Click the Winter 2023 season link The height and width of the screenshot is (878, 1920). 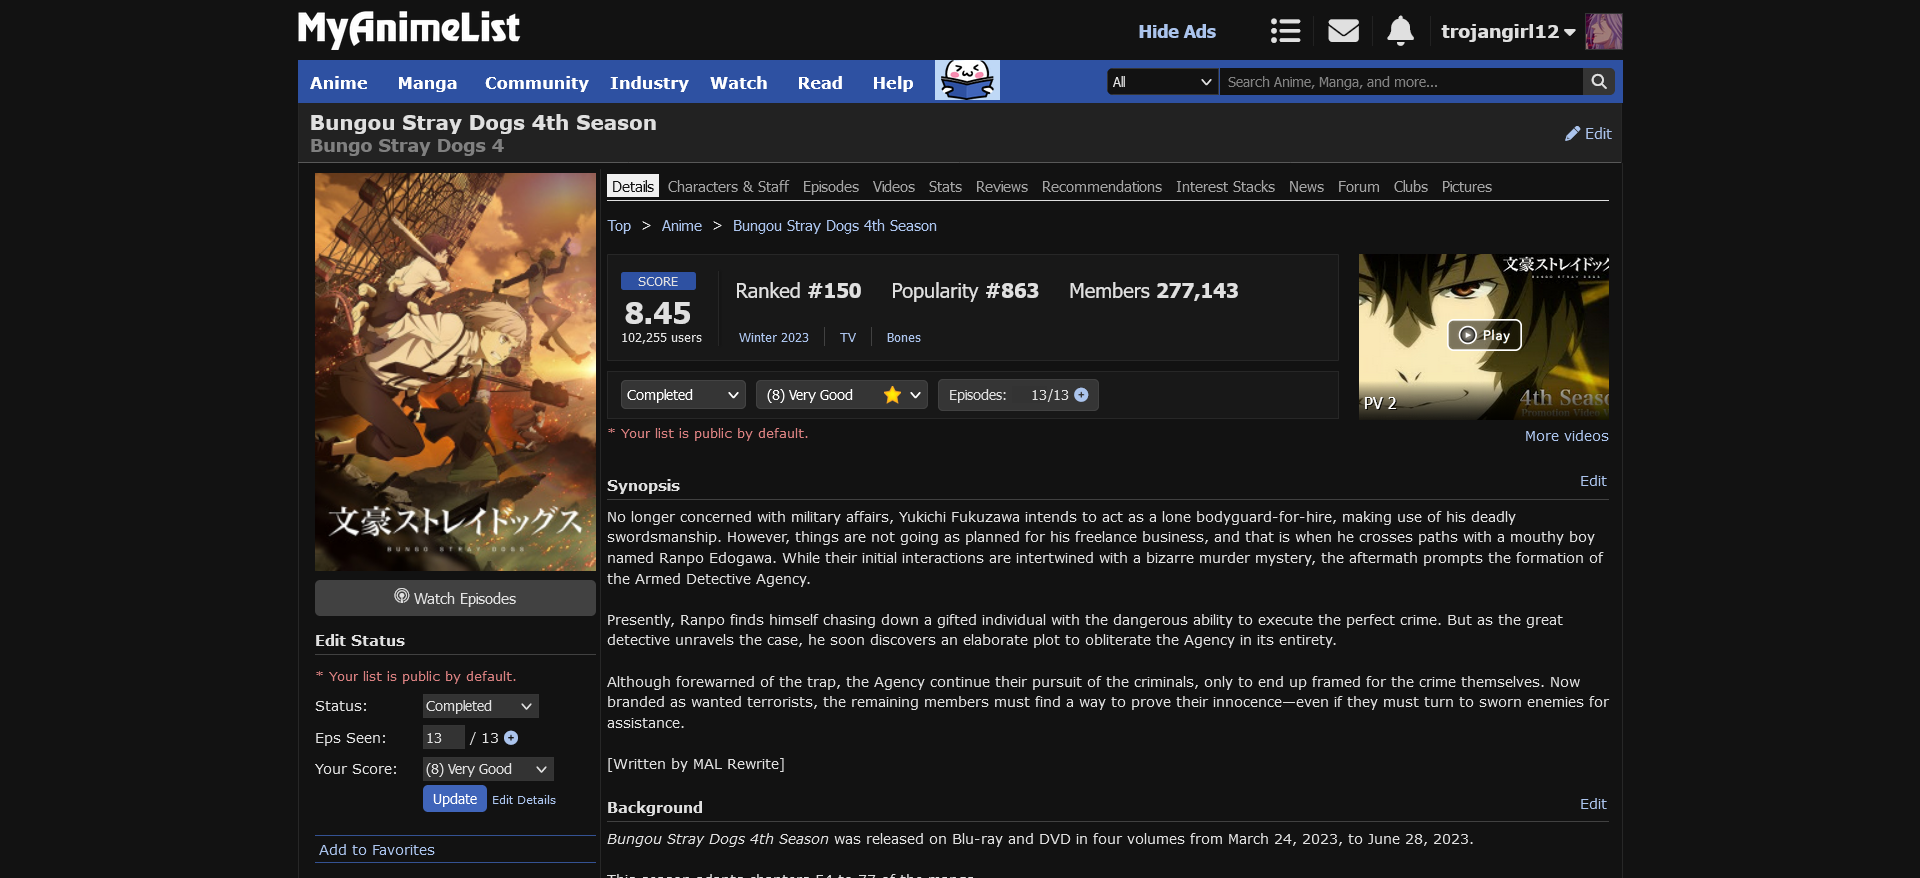pos(773,338)
